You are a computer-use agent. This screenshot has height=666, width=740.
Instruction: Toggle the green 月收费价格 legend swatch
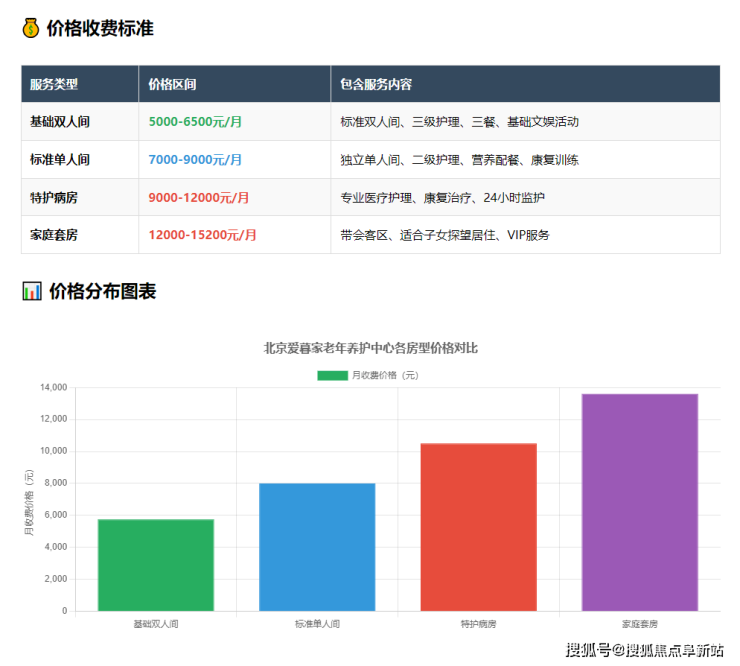(332, 375)
